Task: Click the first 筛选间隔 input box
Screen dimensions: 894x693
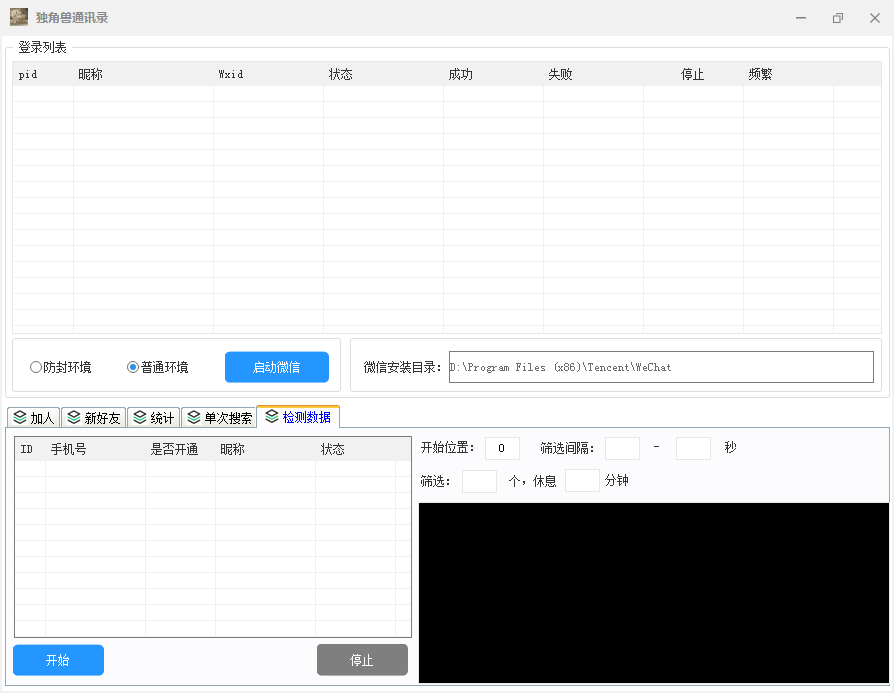Action: [622, 448]
